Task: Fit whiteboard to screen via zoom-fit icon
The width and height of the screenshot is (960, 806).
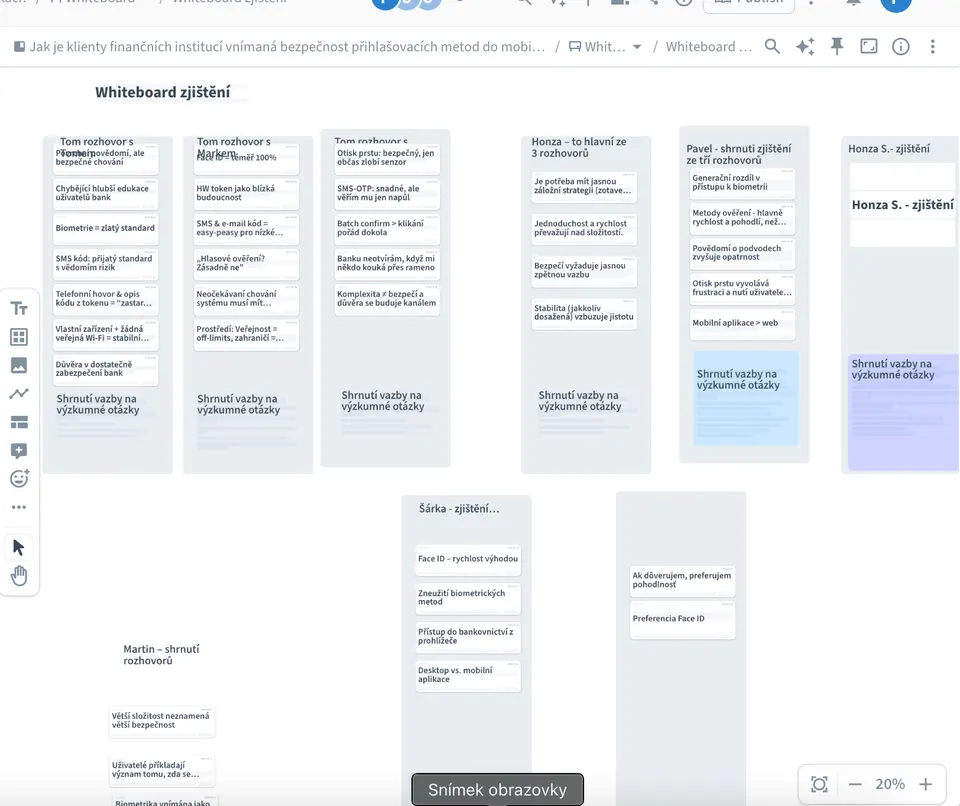Action: (x=819, y=784)
